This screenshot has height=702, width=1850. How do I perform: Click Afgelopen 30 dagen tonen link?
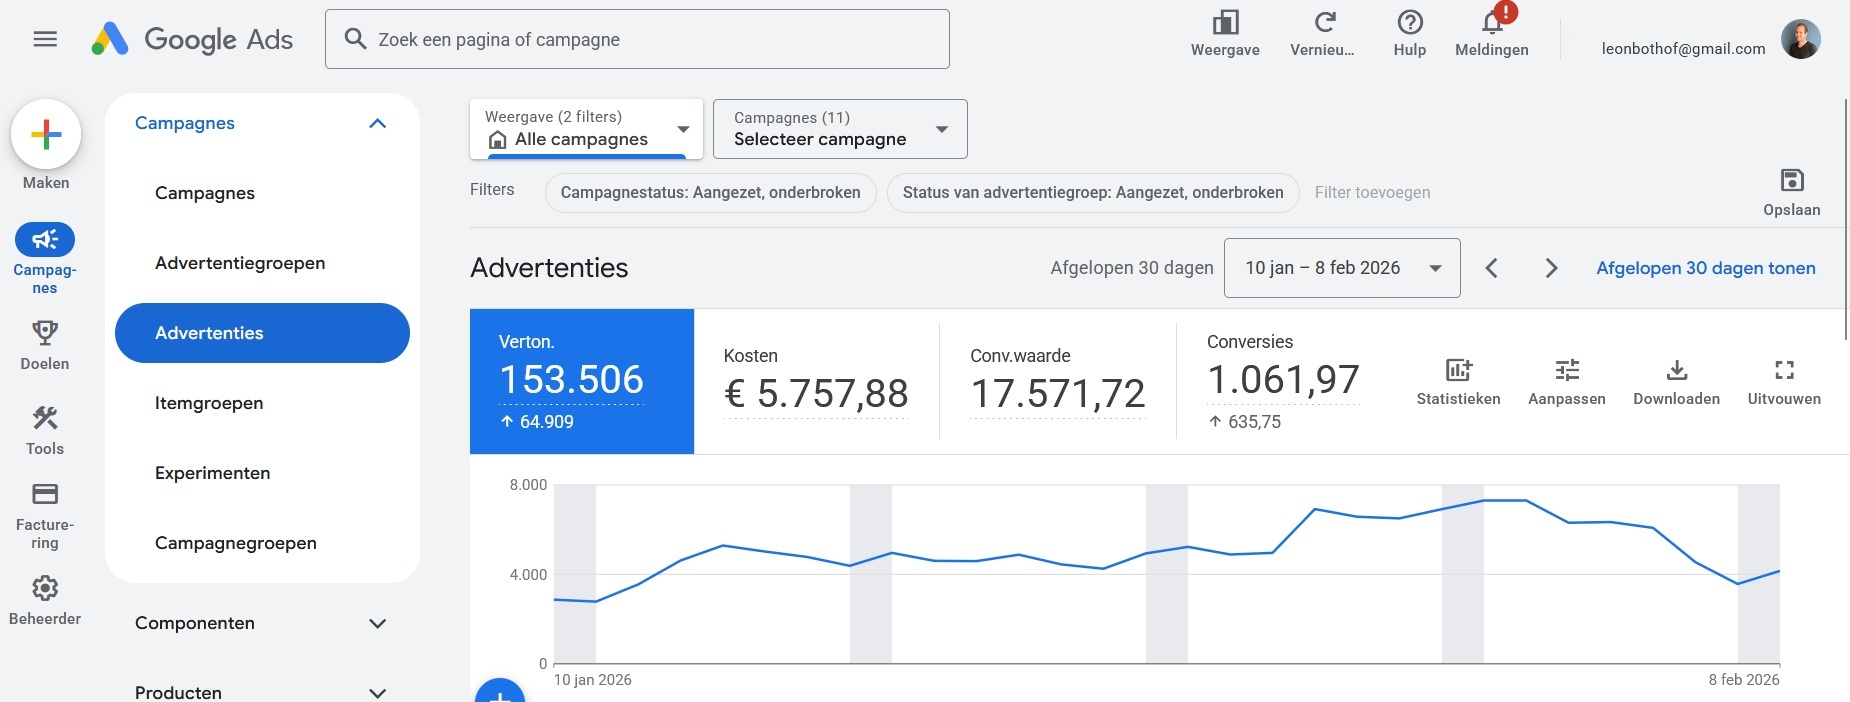click(1706, 268)
